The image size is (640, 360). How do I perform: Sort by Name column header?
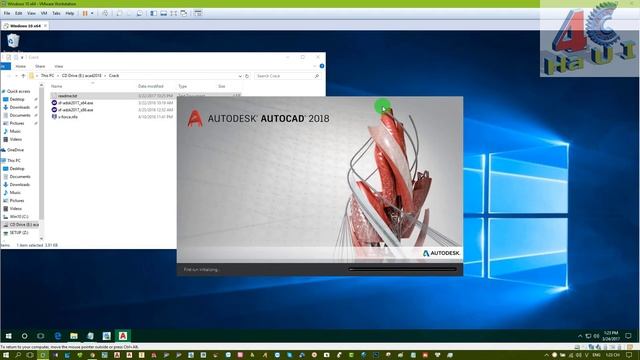pyautogui.click(x=57, y=87)
